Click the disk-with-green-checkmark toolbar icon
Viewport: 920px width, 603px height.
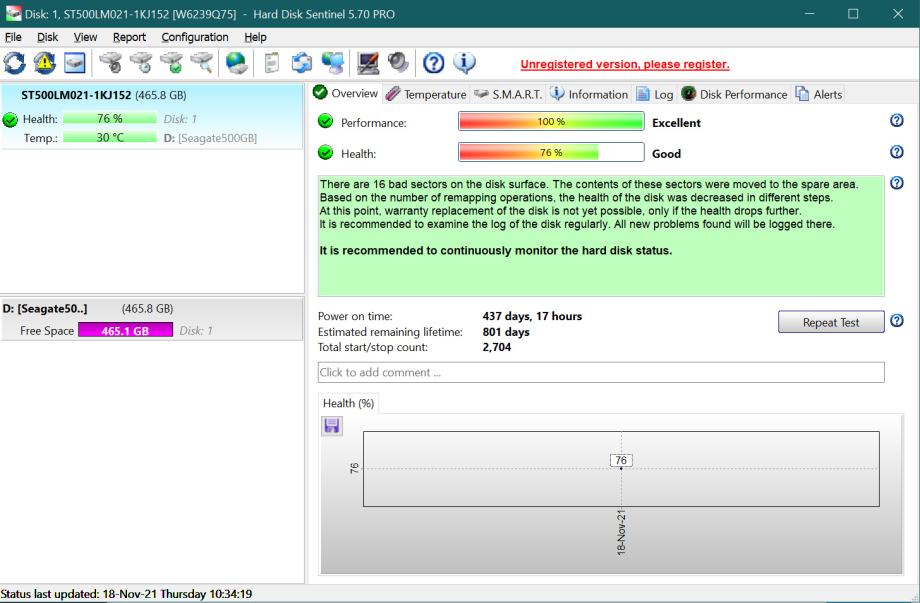(x=172, y=63)
